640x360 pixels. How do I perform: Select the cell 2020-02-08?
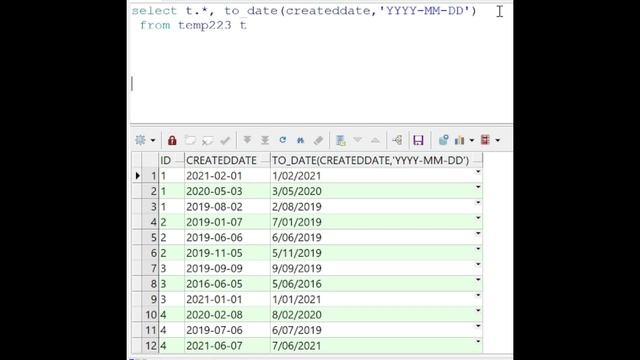pos(227,315)
